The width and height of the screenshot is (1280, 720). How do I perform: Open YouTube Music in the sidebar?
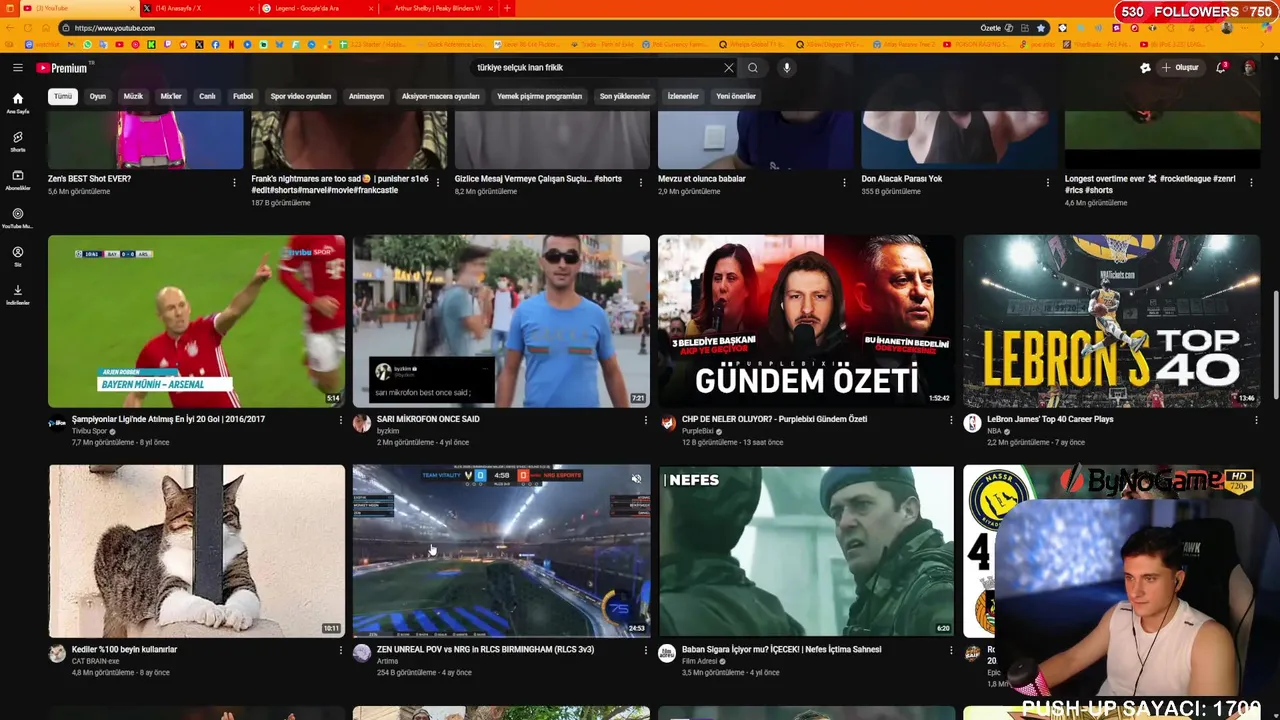(x=17, y=218)
